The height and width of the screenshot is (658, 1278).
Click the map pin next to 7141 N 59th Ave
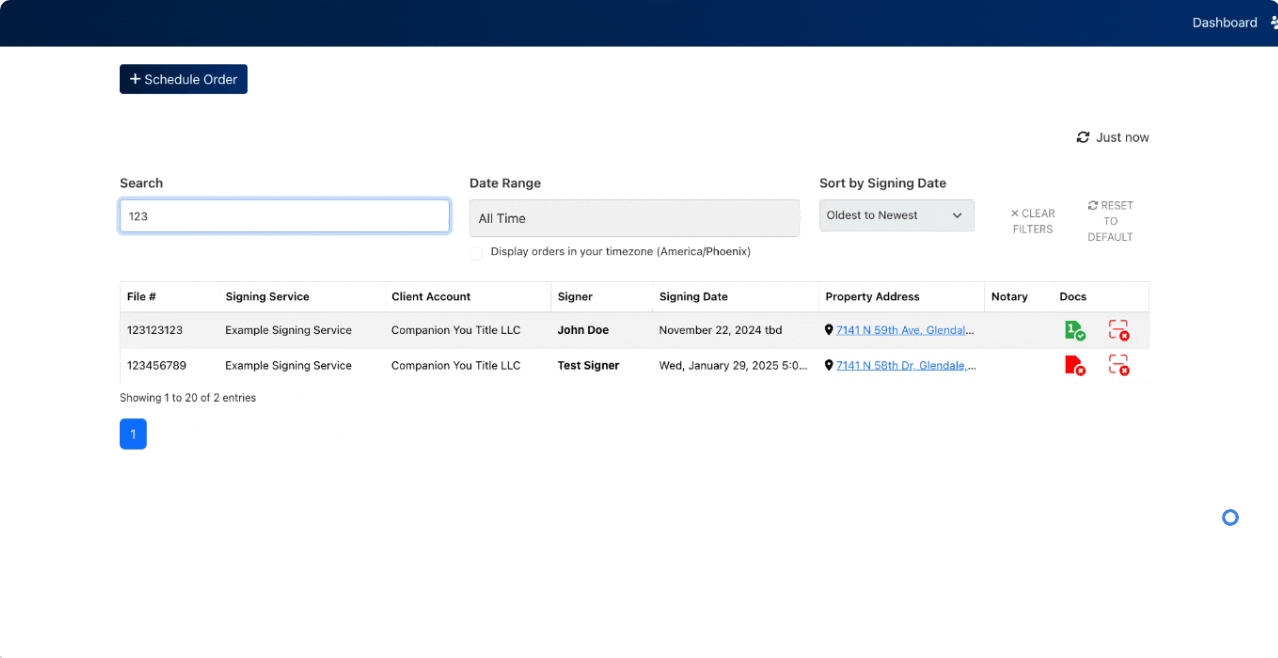[829, 330]
